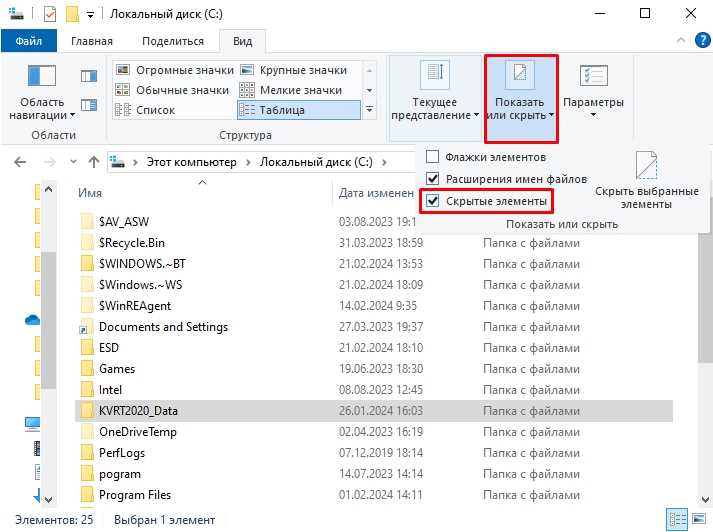This screenshot has height=532, width=713.
Task: Open the Показать или скрыть dropdown
Action: click(x=521, y=98)
